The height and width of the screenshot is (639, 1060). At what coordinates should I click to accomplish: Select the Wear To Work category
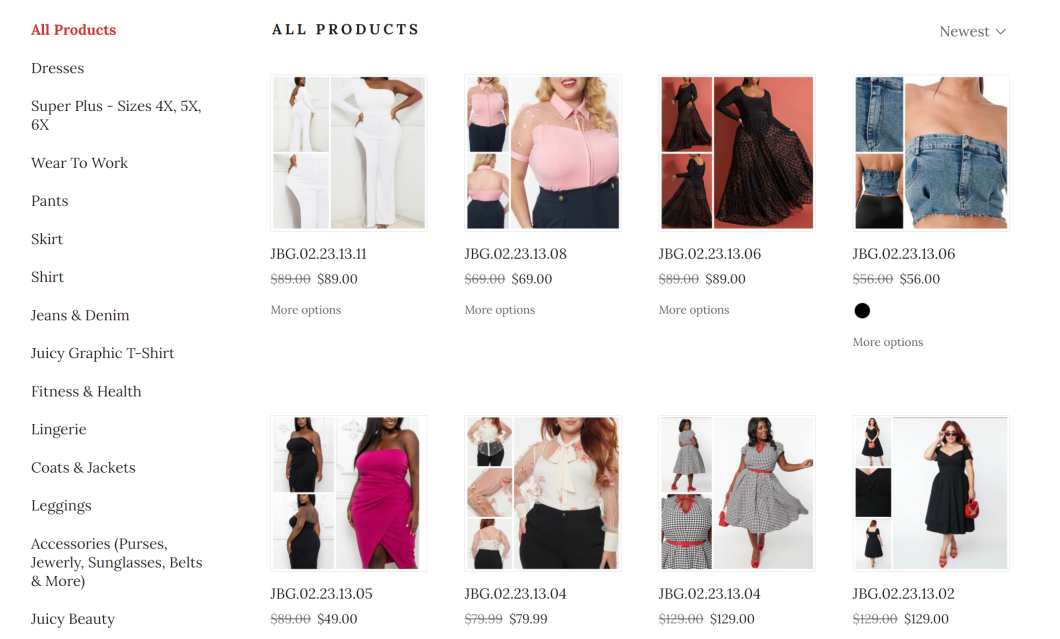point(80,163)
